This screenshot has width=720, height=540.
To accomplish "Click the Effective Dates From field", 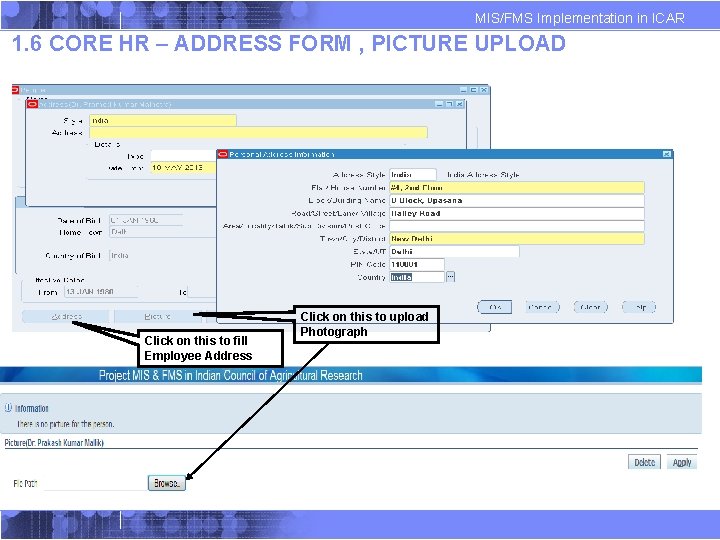I will click(x=101, y=292).
